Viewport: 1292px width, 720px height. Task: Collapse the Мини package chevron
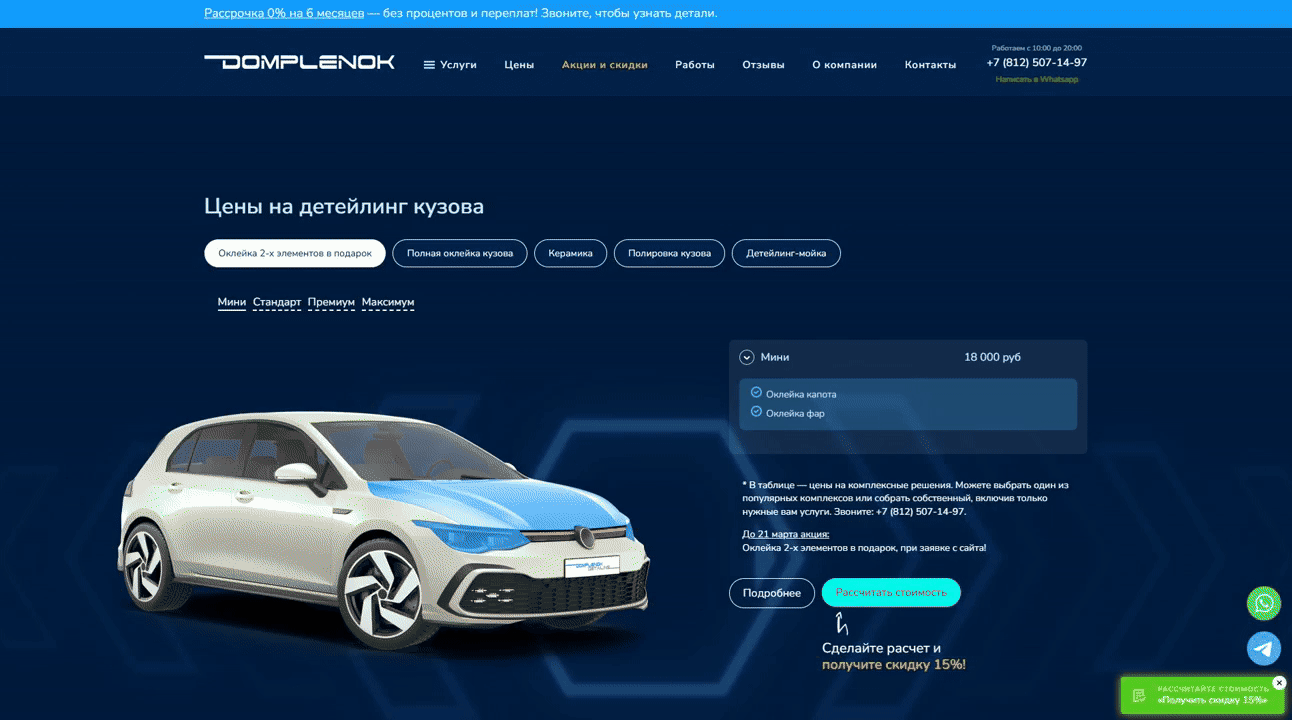[x=747, y=357]
